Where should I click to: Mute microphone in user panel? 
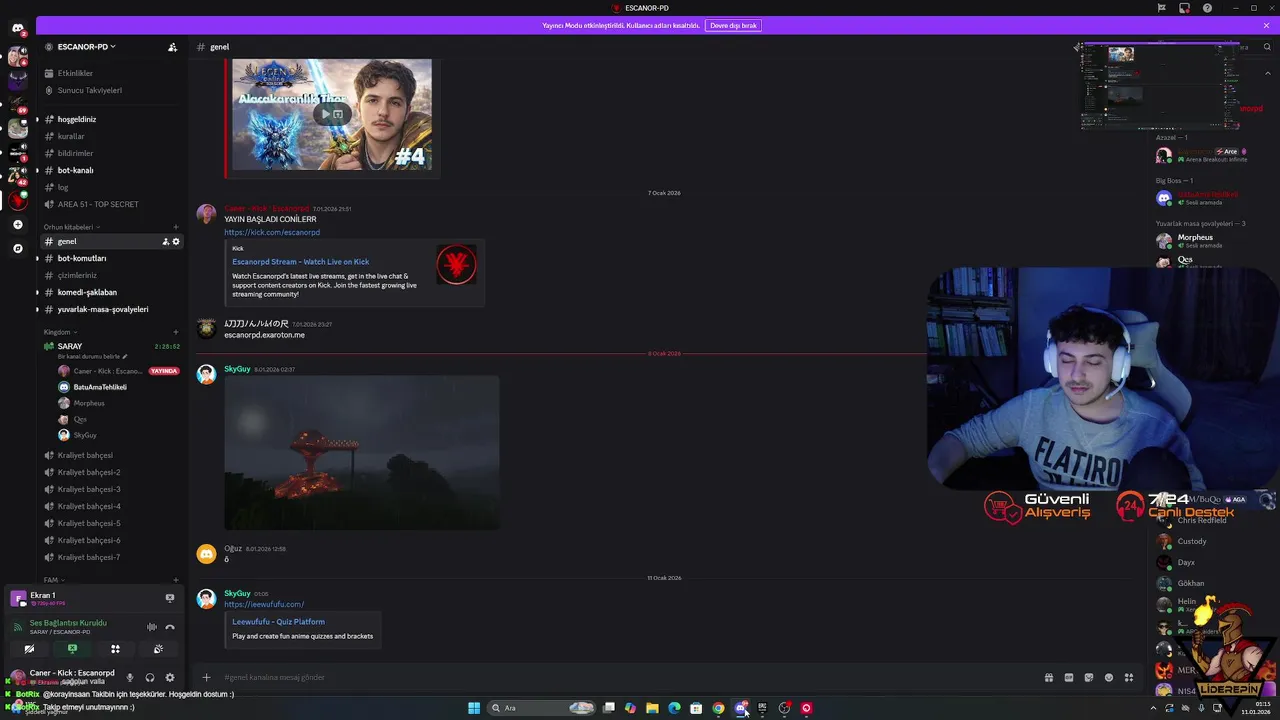[129, 678]
